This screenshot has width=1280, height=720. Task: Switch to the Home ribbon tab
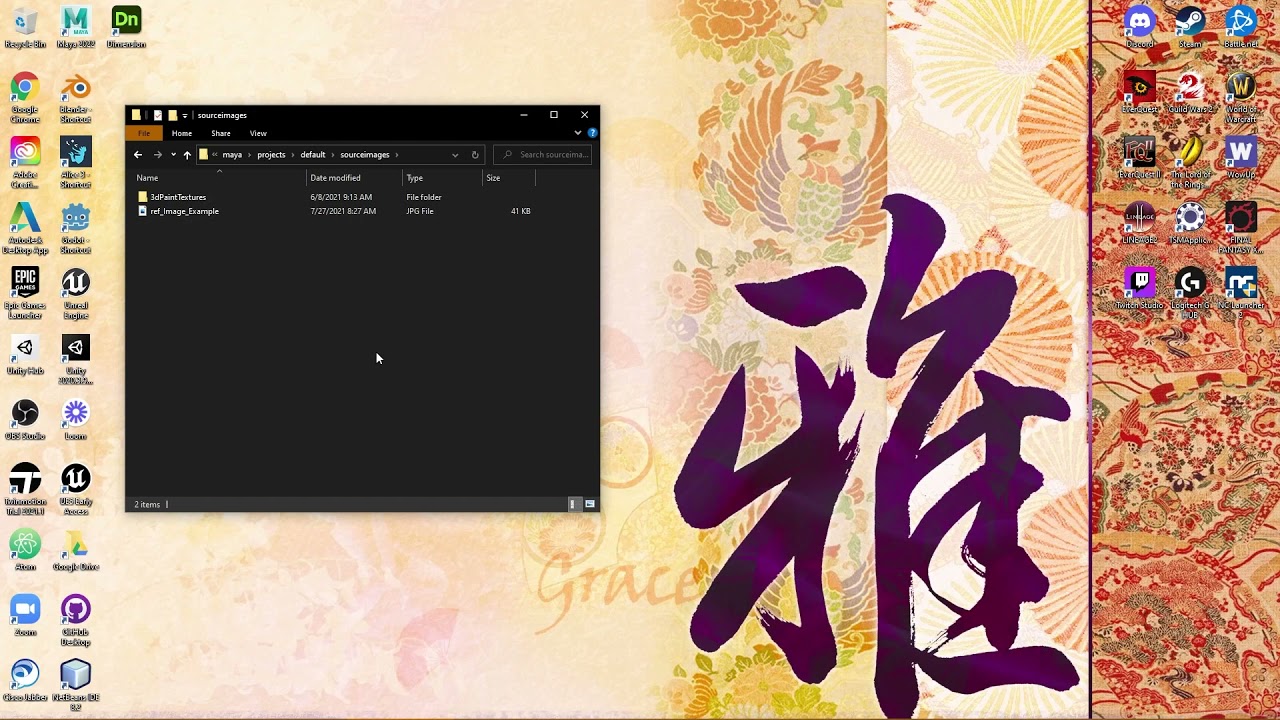pyautogui.click(x=181, y=133)
